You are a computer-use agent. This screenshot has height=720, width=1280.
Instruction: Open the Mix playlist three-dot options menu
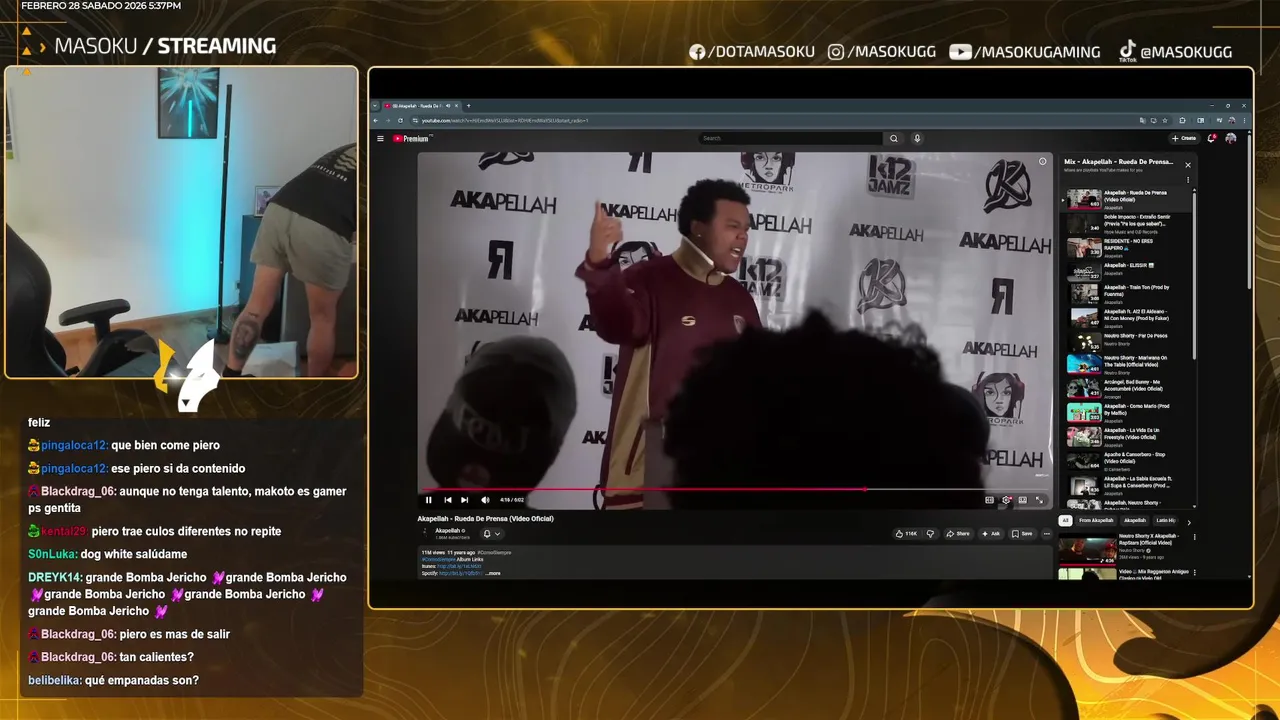(1188, 181)
